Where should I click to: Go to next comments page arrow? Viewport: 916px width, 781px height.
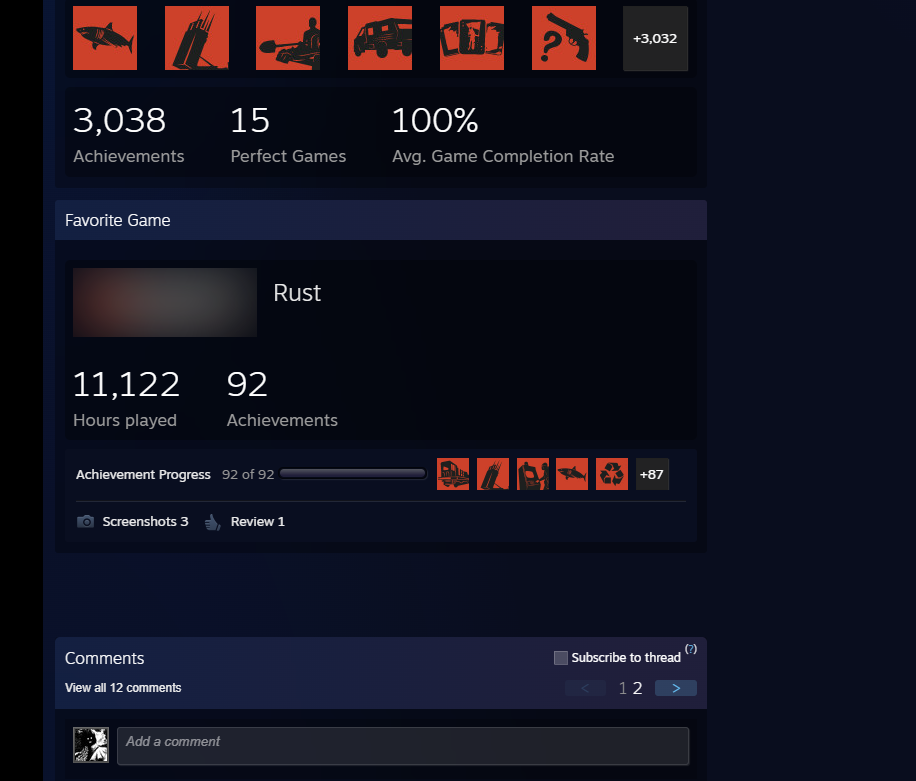click(x=676, y=688)
